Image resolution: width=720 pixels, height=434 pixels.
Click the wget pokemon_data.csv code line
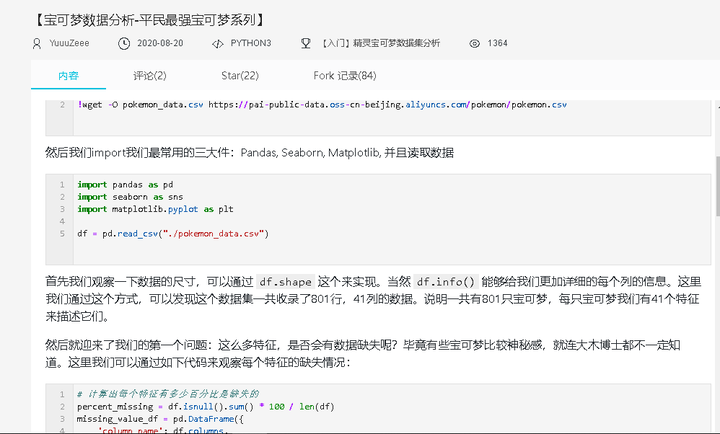pyautogui.click(x=322, y=105)
